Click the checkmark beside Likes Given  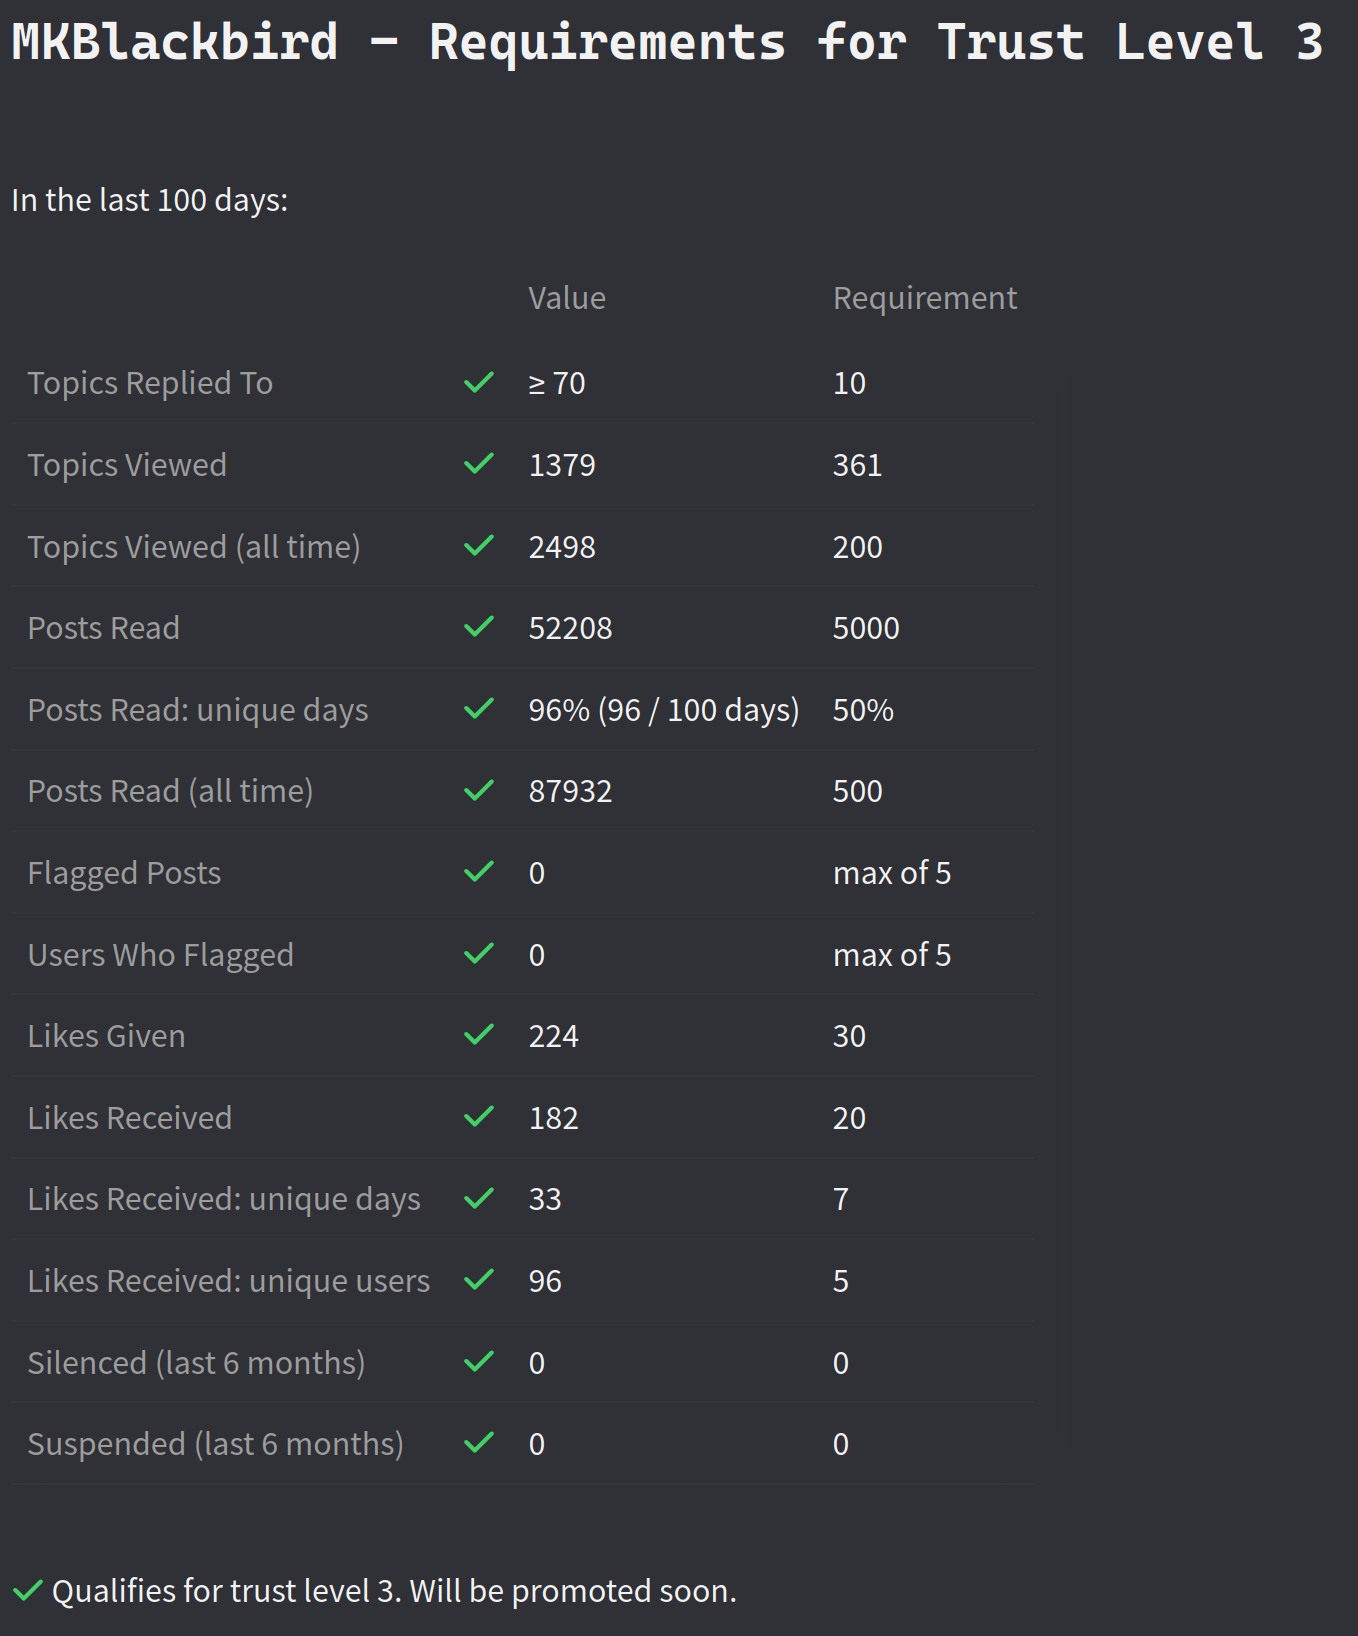[479, 1036]
